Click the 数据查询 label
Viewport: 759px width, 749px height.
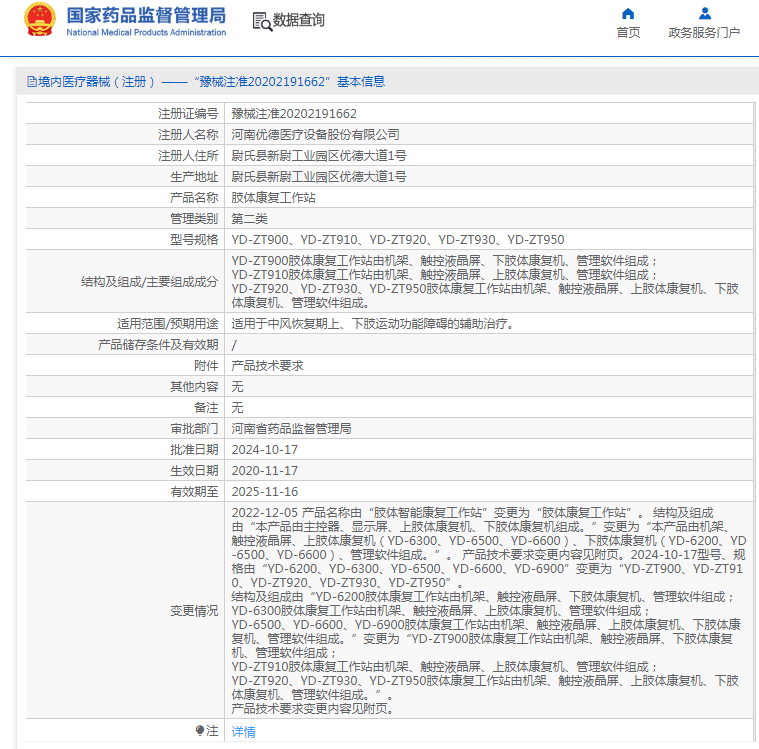point(299,20)
